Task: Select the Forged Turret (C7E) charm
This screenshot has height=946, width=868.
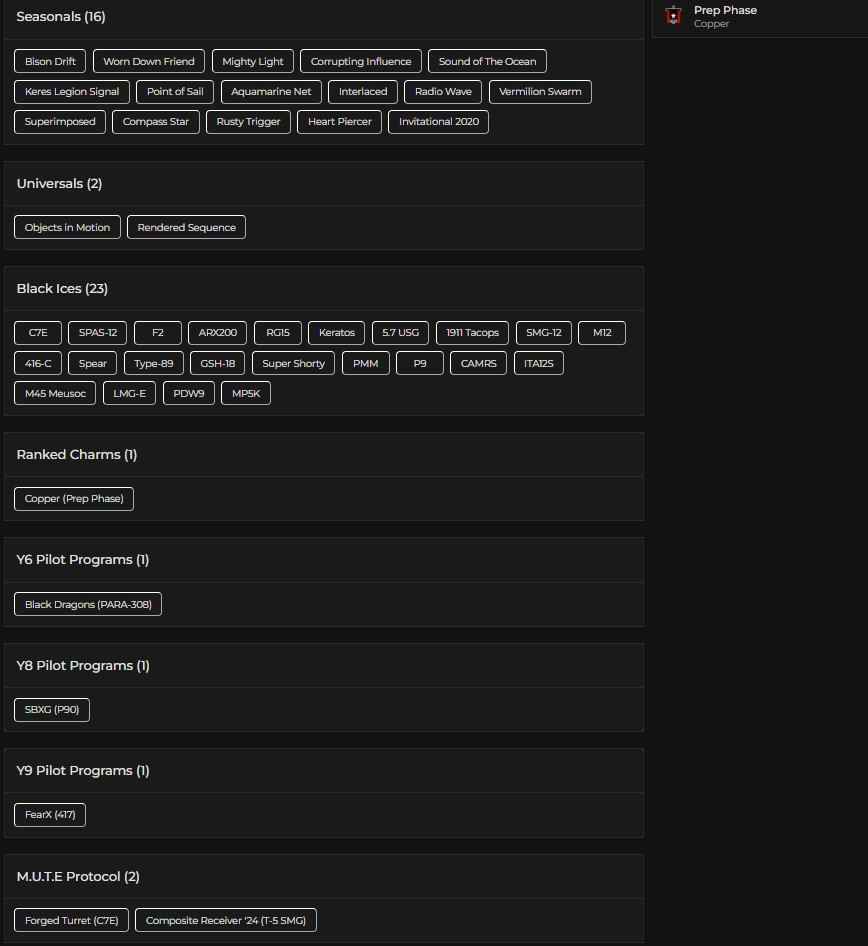Action: (x=71, y=919)
